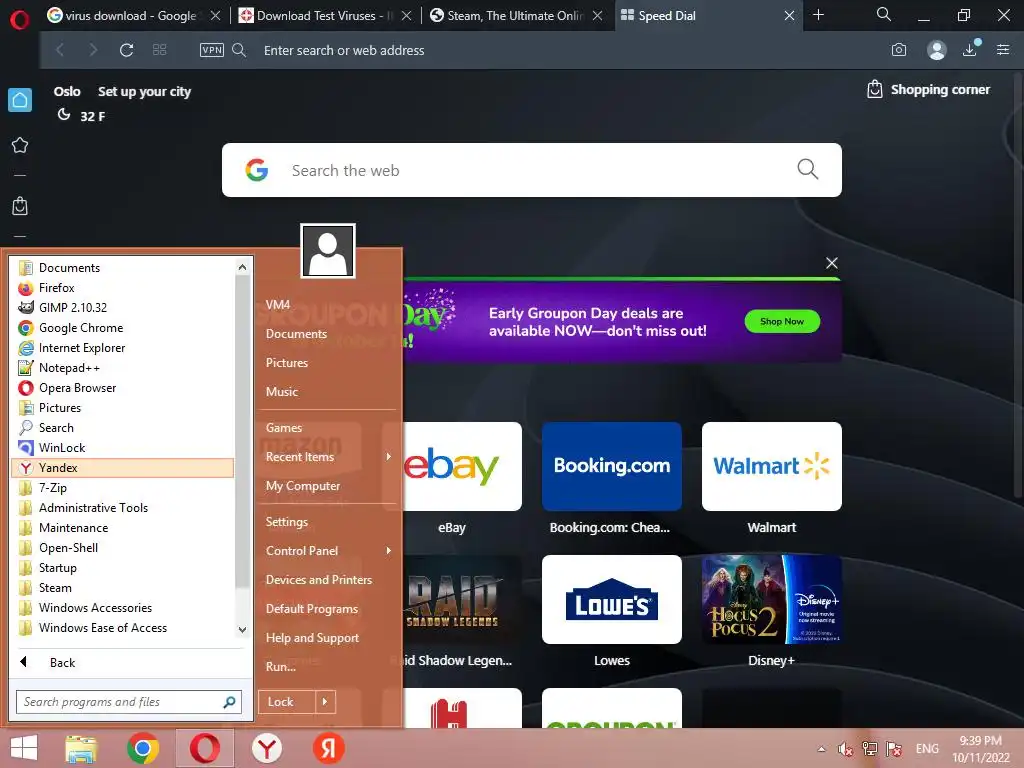Open WinLock from programs list

click(123, 448)
